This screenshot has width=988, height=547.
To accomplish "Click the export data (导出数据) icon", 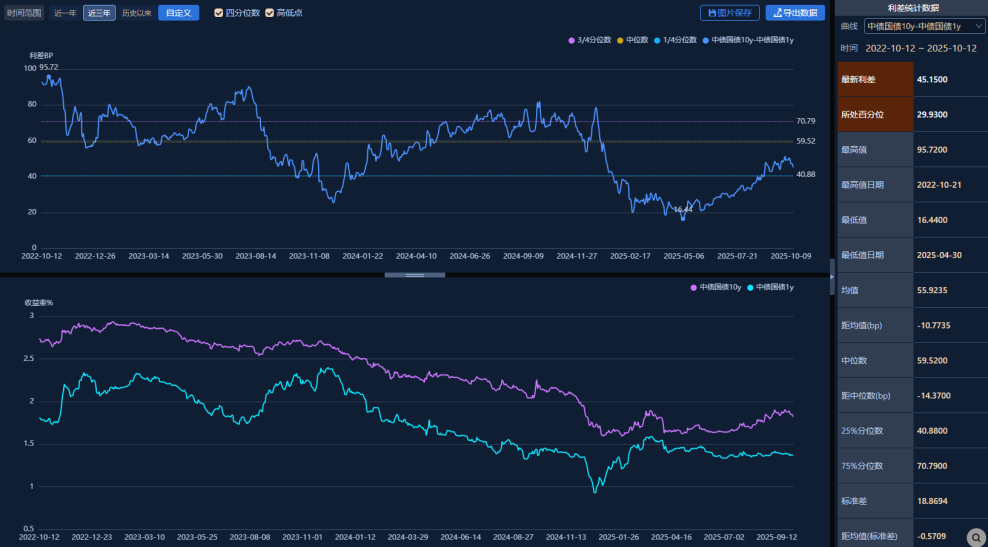I will [777, 13].
